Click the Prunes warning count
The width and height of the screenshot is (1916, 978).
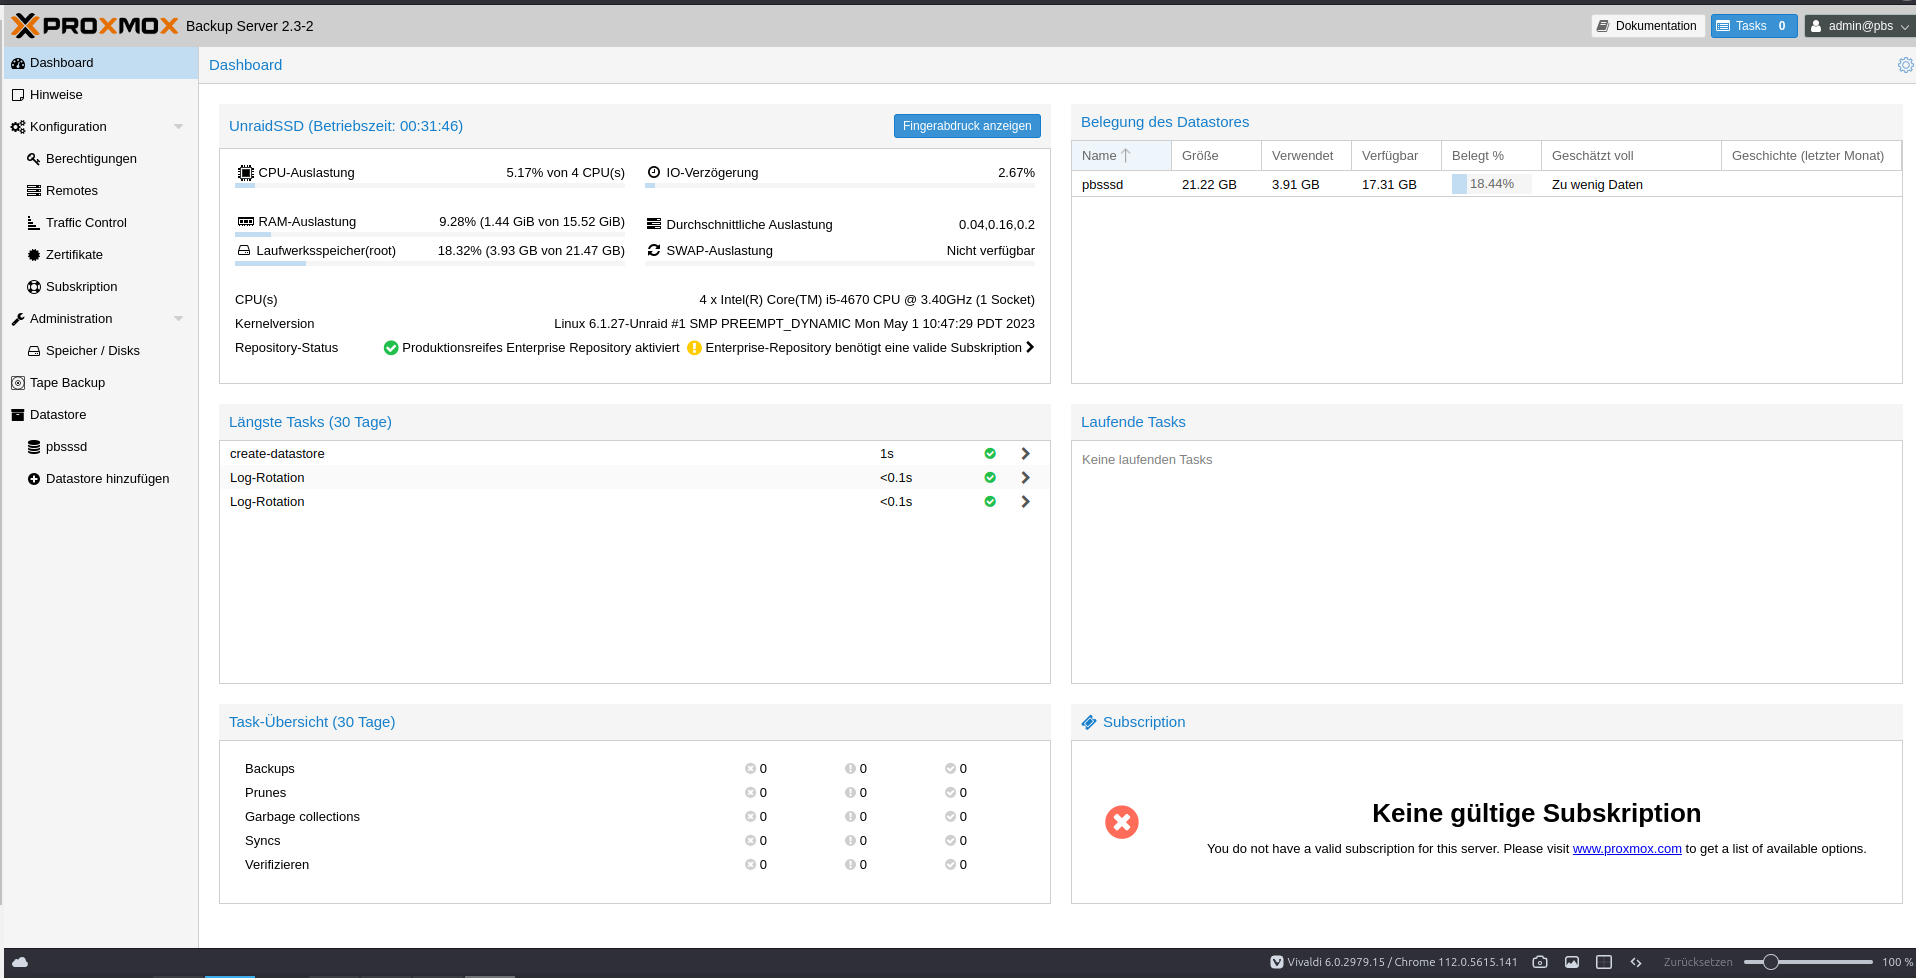coord(856,793)
